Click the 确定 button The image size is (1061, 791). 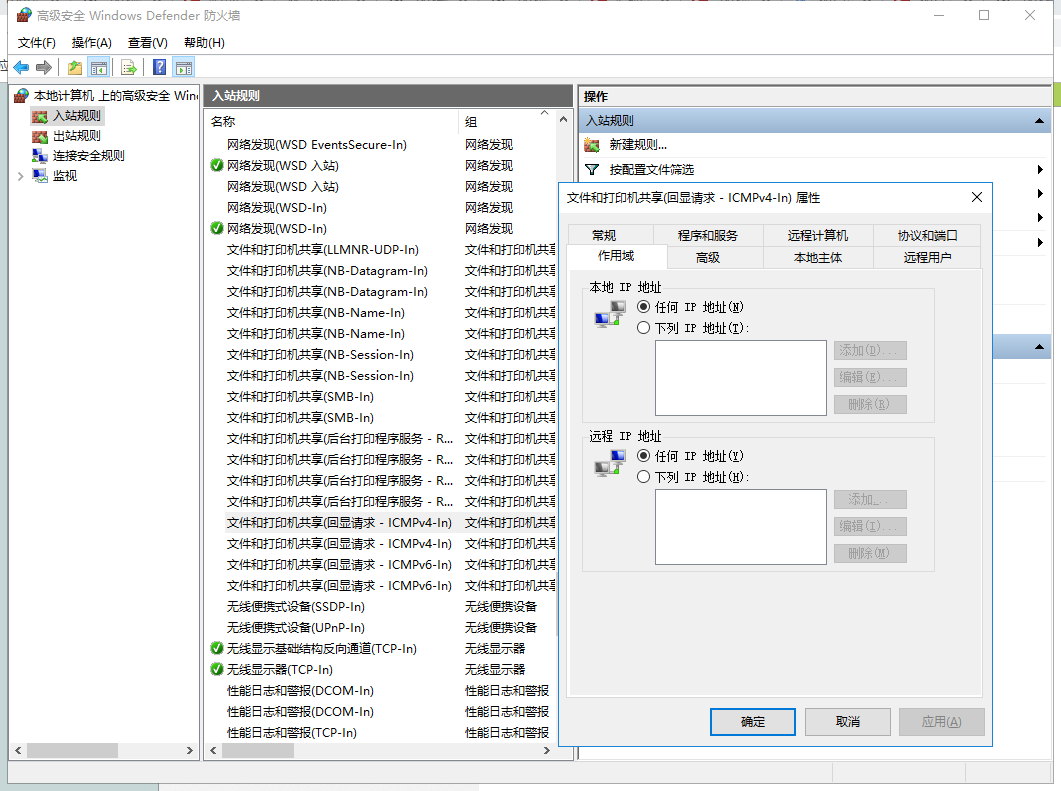pos(752,722)
